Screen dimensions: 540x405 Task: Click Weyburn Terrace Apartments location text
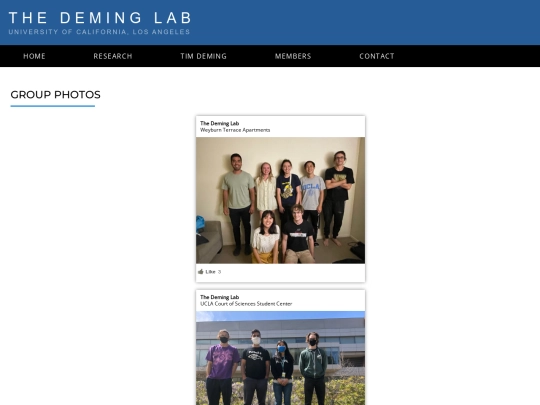pyautogui.click(x=235, y=130)
